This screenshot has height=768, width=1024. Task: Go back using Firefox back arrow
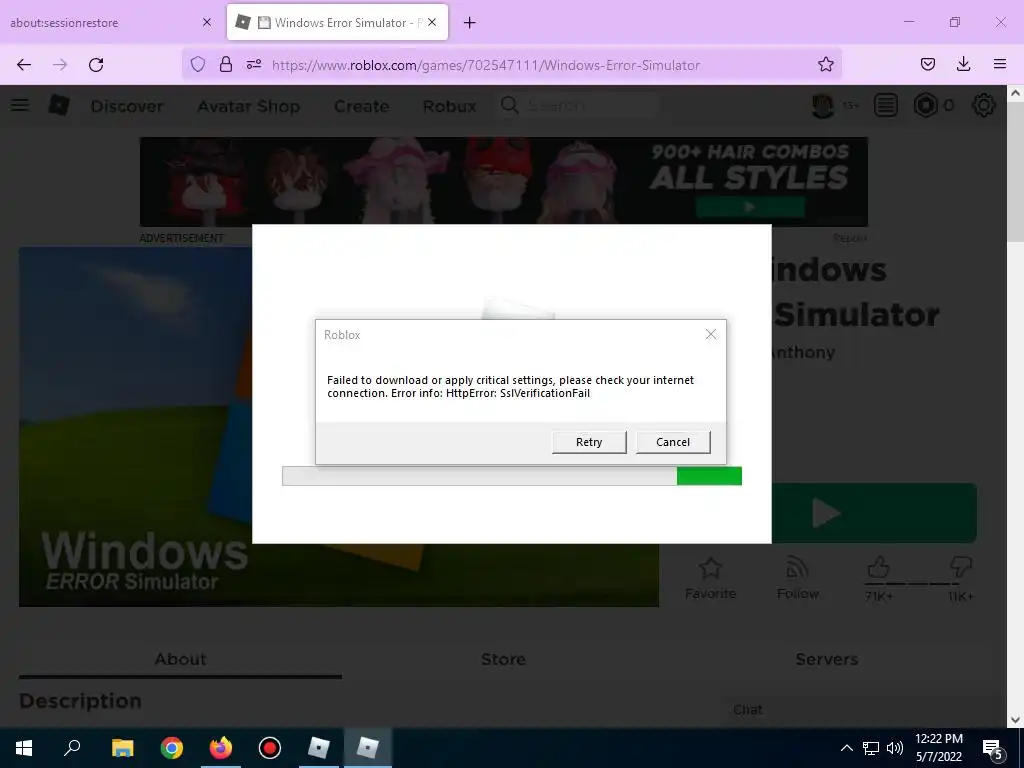(24, 65)
